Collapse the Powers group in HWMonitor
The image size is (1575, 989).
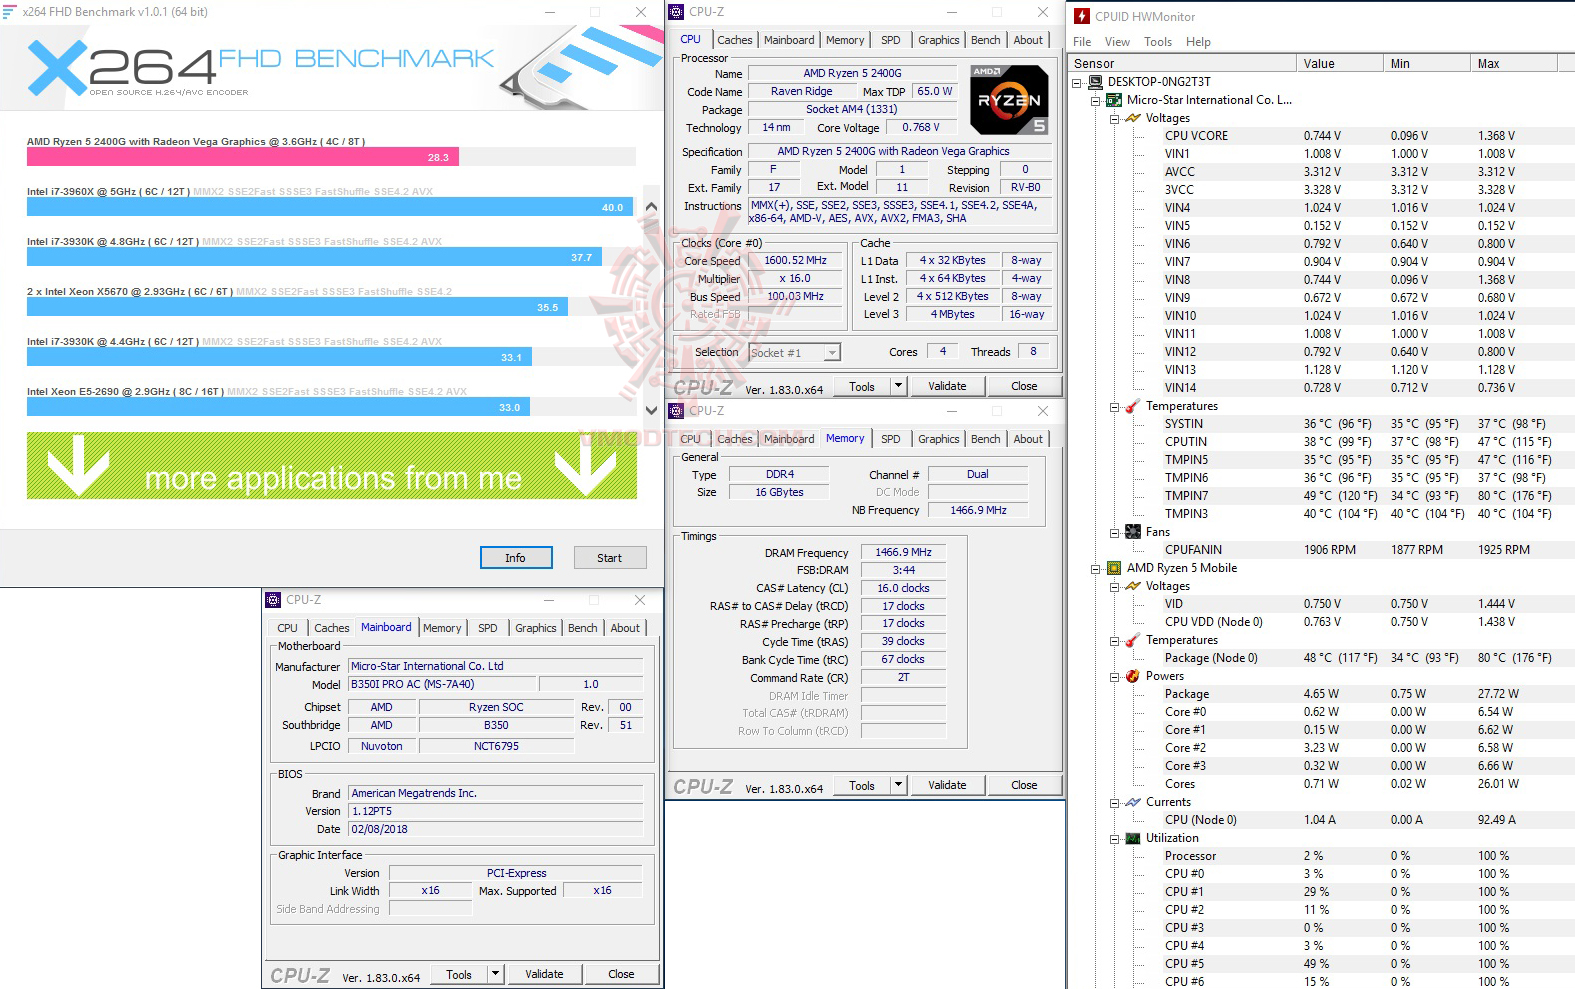click(1114, 676)
